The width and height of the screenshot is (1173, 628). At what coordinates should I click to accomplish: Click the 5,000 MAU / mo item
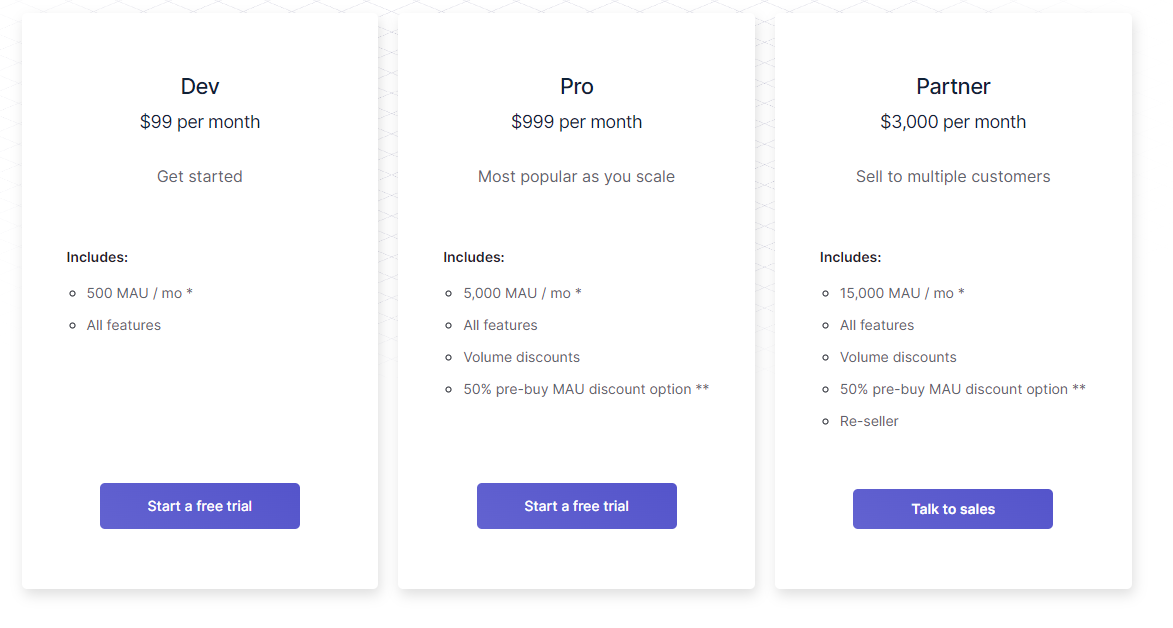click(x=522, y=293)
